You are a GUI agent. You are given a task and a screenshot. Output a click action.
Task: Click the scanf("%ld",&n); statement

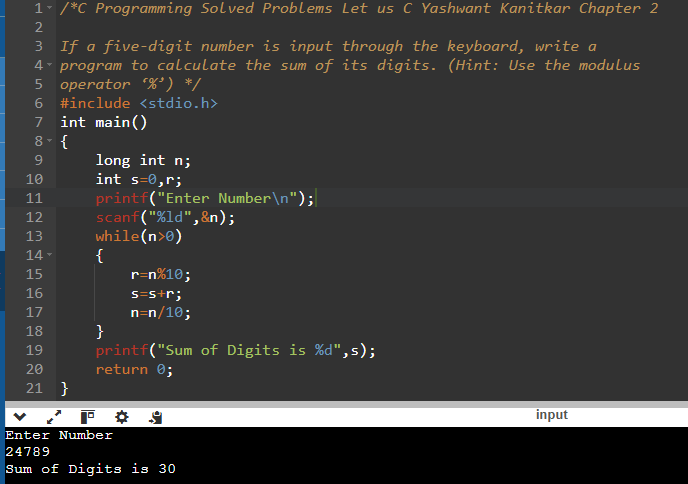pyautogui.click(x=165, y=217)
